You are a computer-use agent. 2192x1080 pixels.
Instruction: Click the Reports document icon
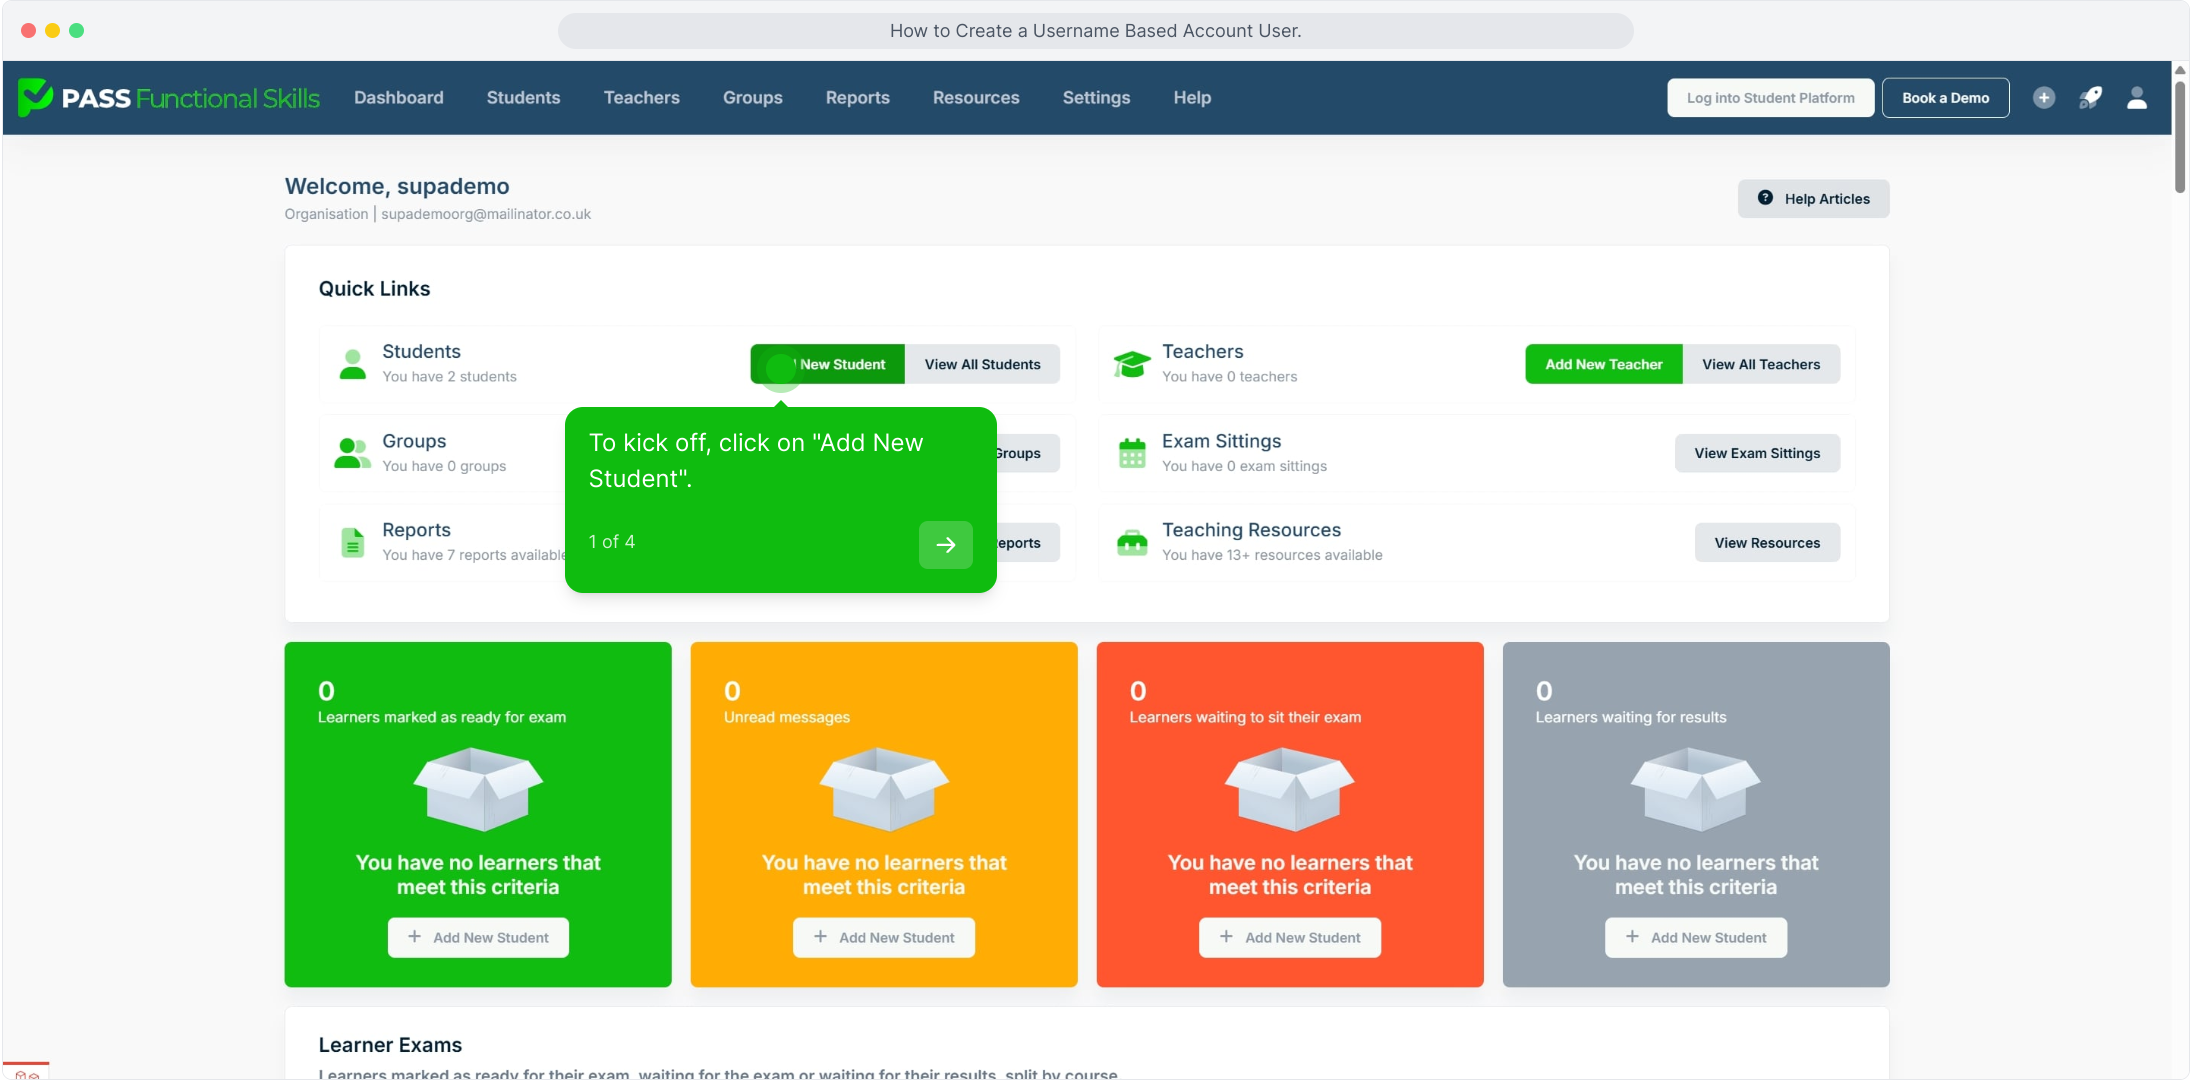tap(352, 542)
